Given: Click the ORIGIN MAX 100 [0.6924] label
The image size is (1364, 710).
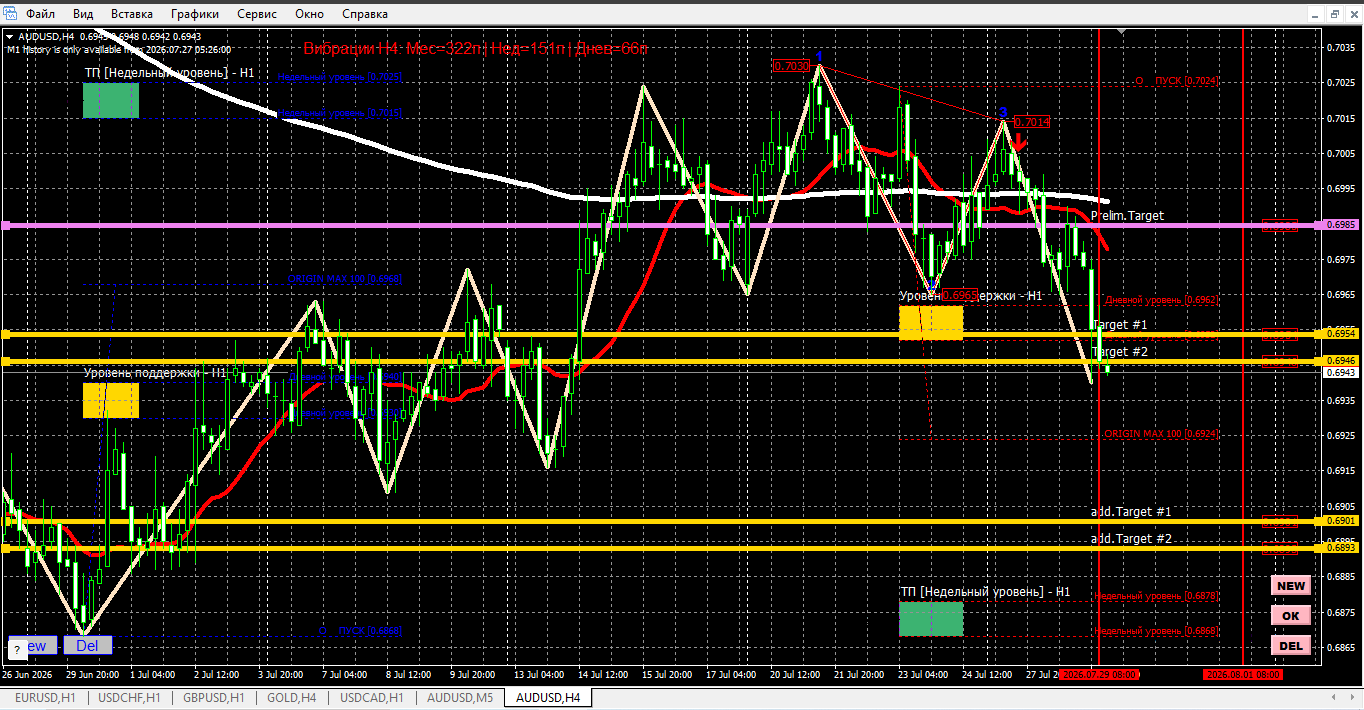Looking at the screenshot, I should point(1161,435).
